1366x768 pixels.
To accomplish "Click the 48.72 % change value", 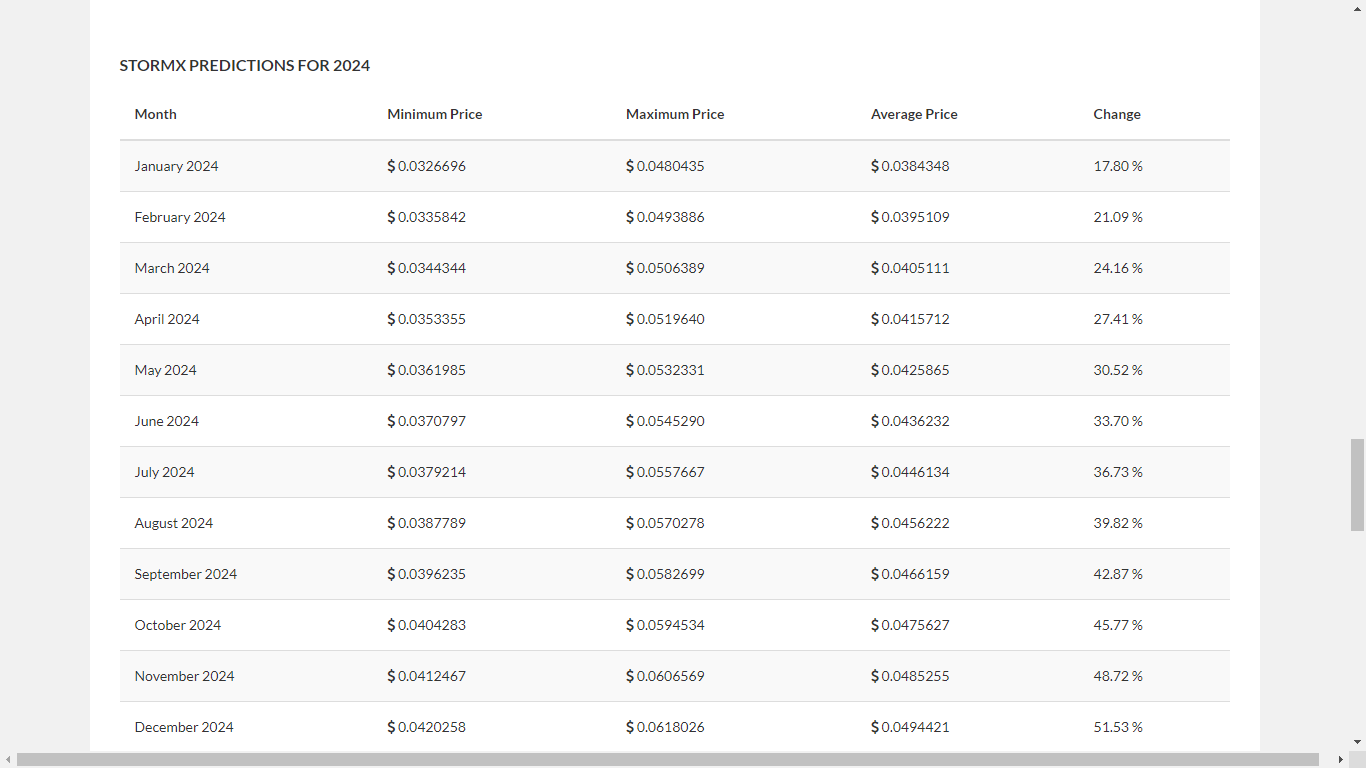I will (1118, 676).
